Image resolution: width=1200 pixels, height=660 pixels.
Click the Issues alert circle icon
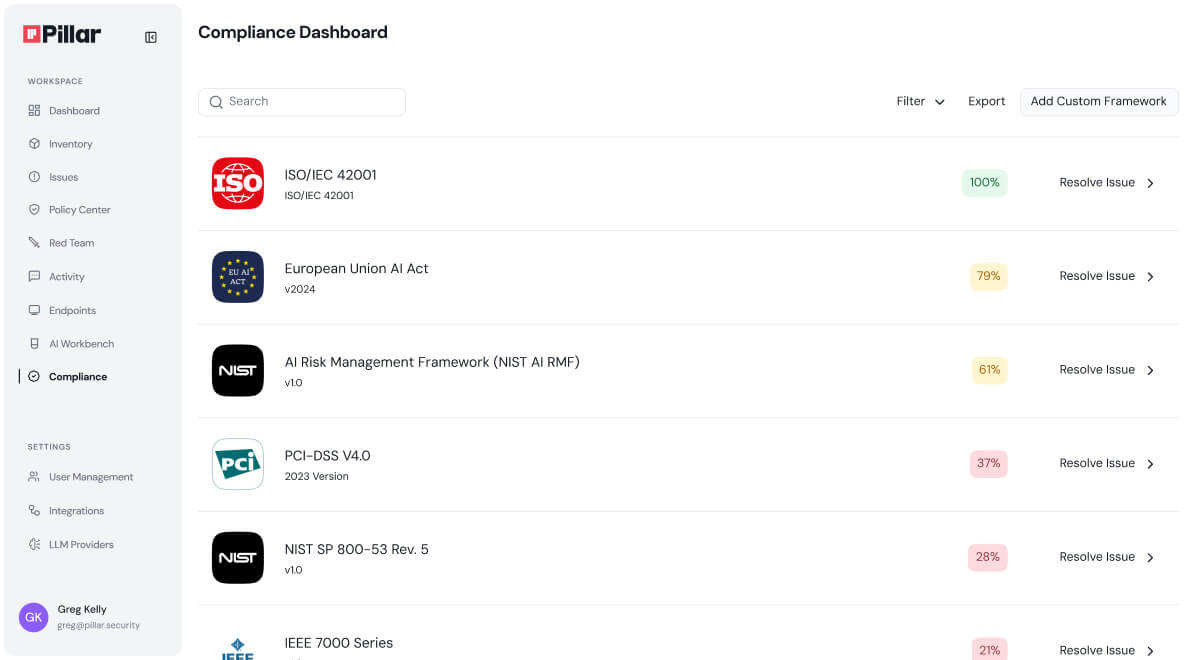pyautogui.click(x=34, y=177)
